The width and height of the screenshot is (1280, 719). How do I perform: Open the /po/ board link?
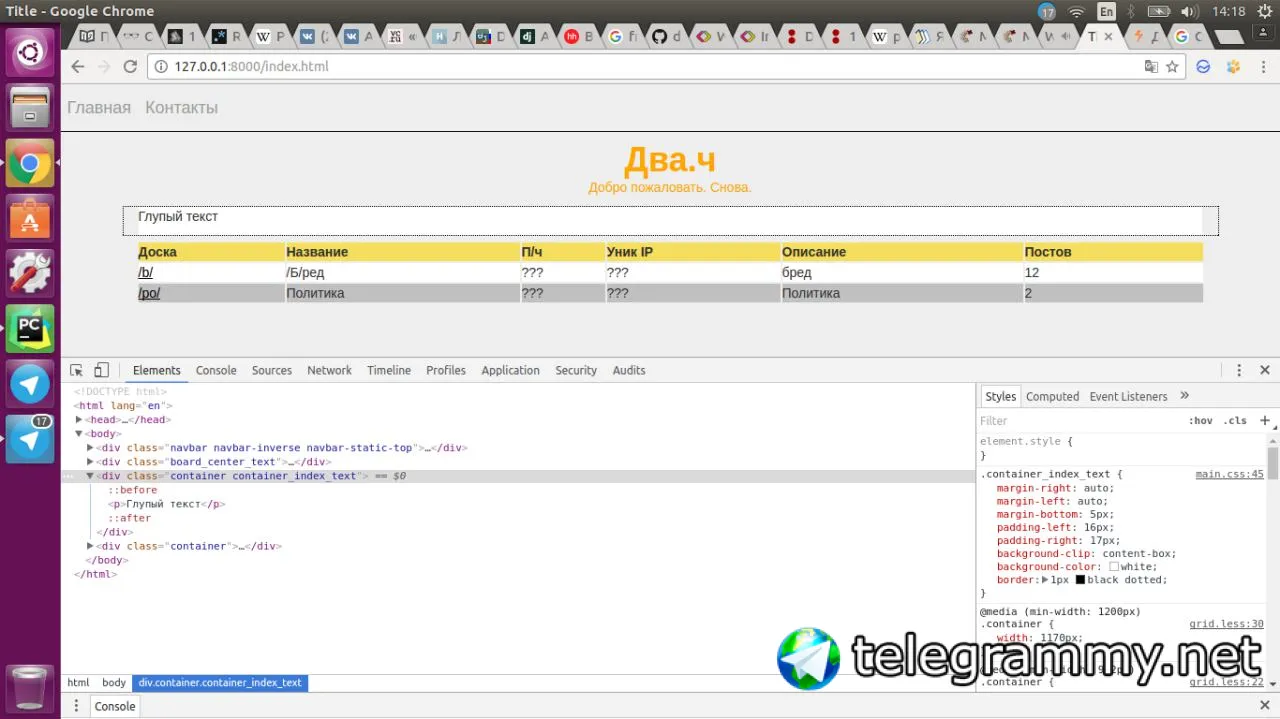click(x=149, y=293)
